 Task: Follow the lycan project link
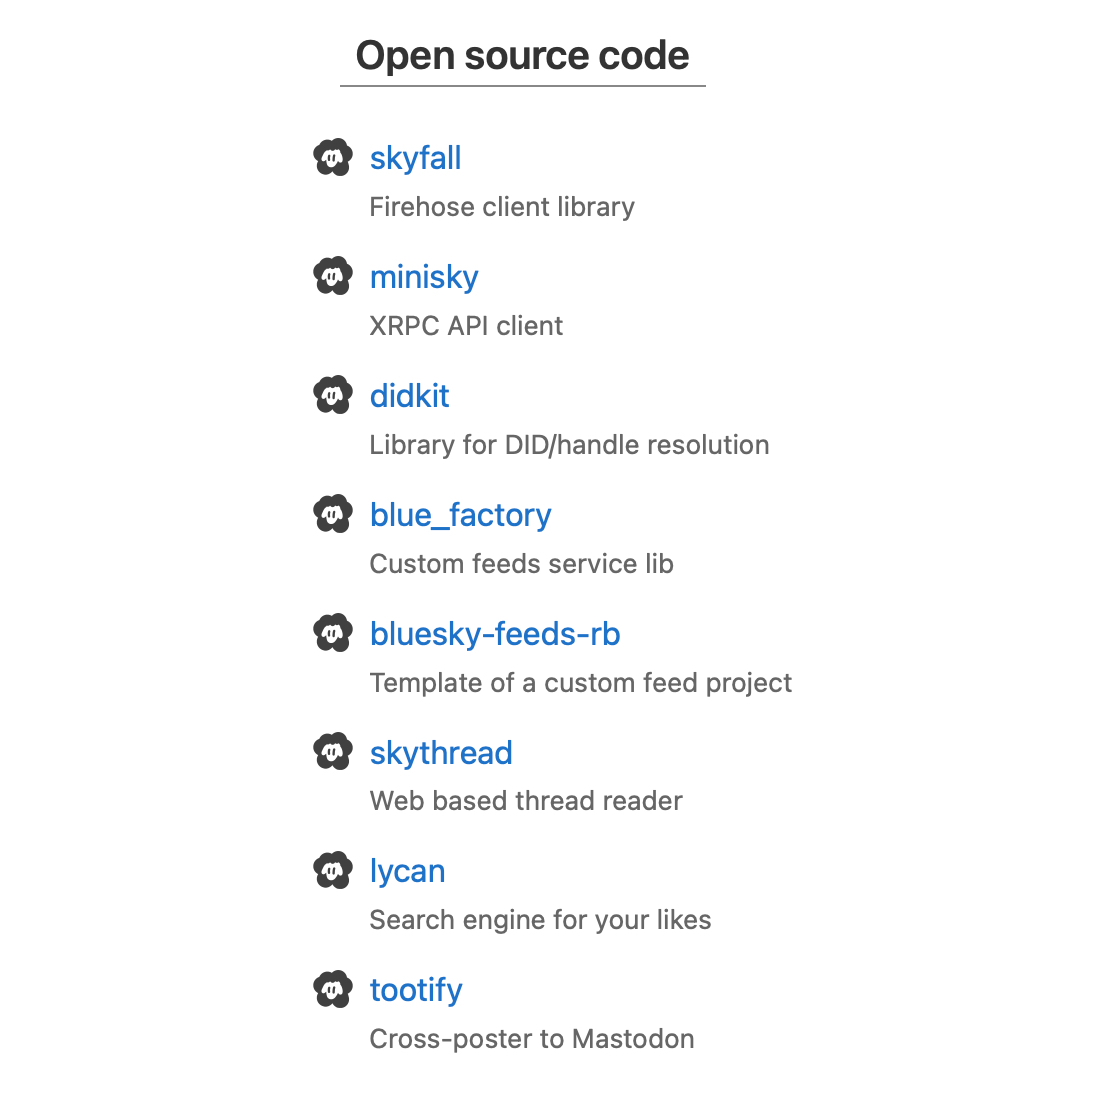click(407, 871)
